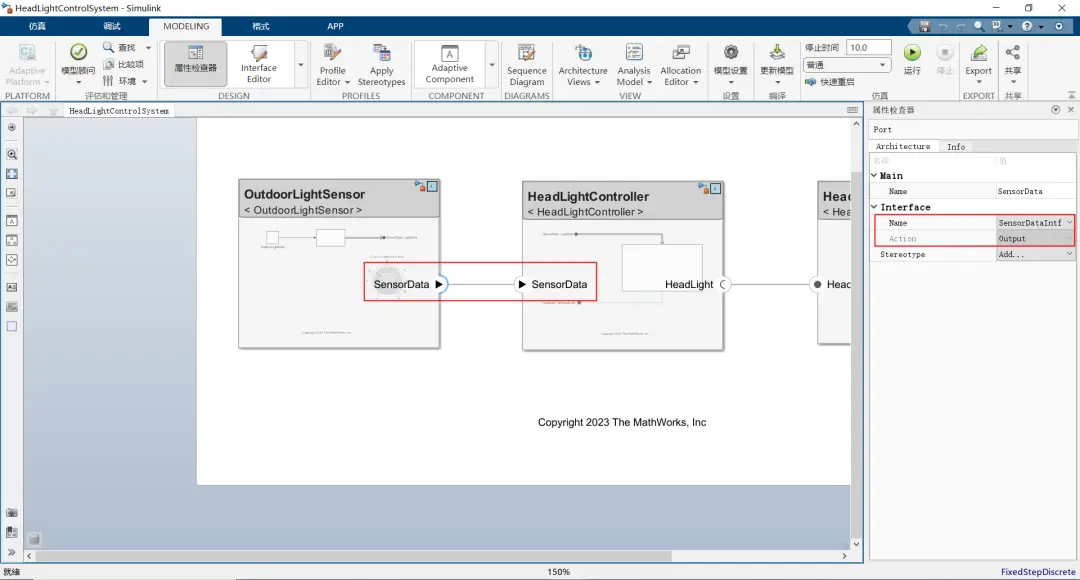
Task: Click Apply Stereotypes icon
Action: coord(382,53)
